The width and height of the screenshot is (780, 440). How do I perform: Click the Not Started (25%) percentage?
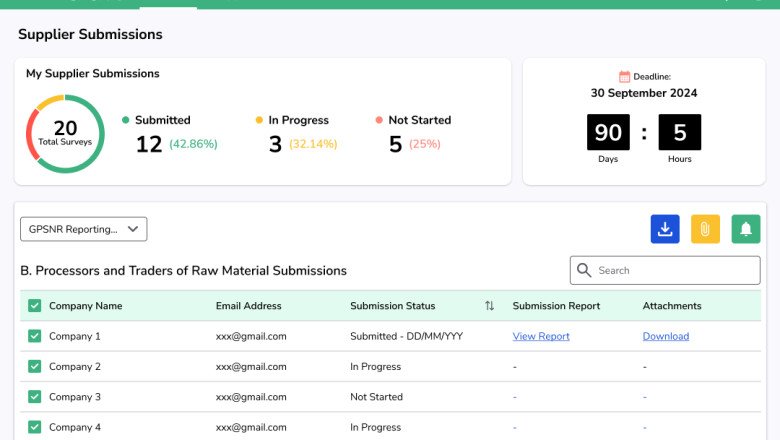[425, 144]
